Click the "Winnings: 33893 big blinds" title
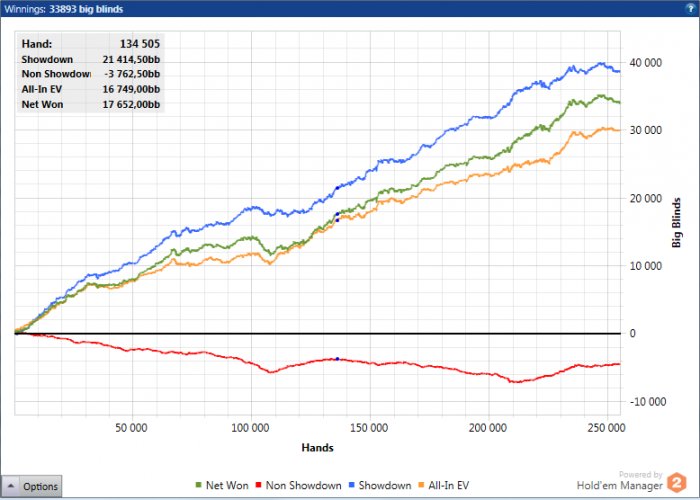Image resolution: width=700 pixels, height=500 pixels. pos(64,9)
